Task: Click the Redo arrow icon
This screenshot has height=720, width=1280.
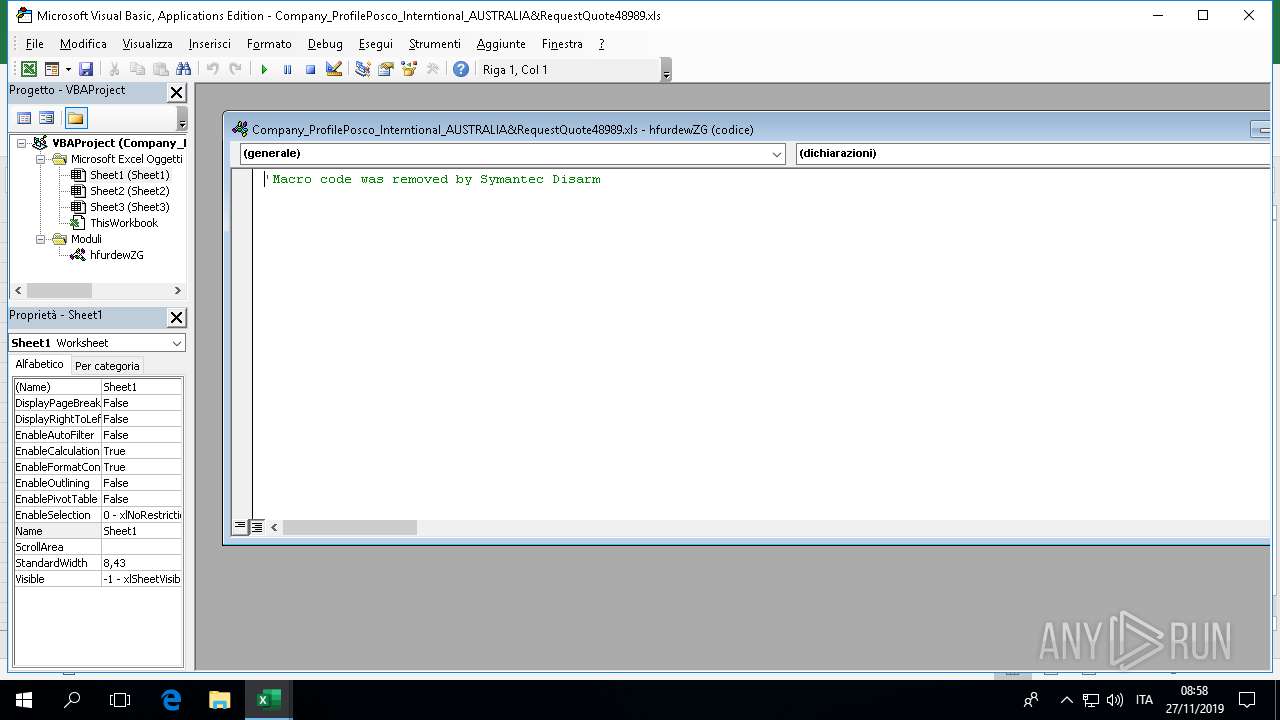Action: tap(235, 69)
